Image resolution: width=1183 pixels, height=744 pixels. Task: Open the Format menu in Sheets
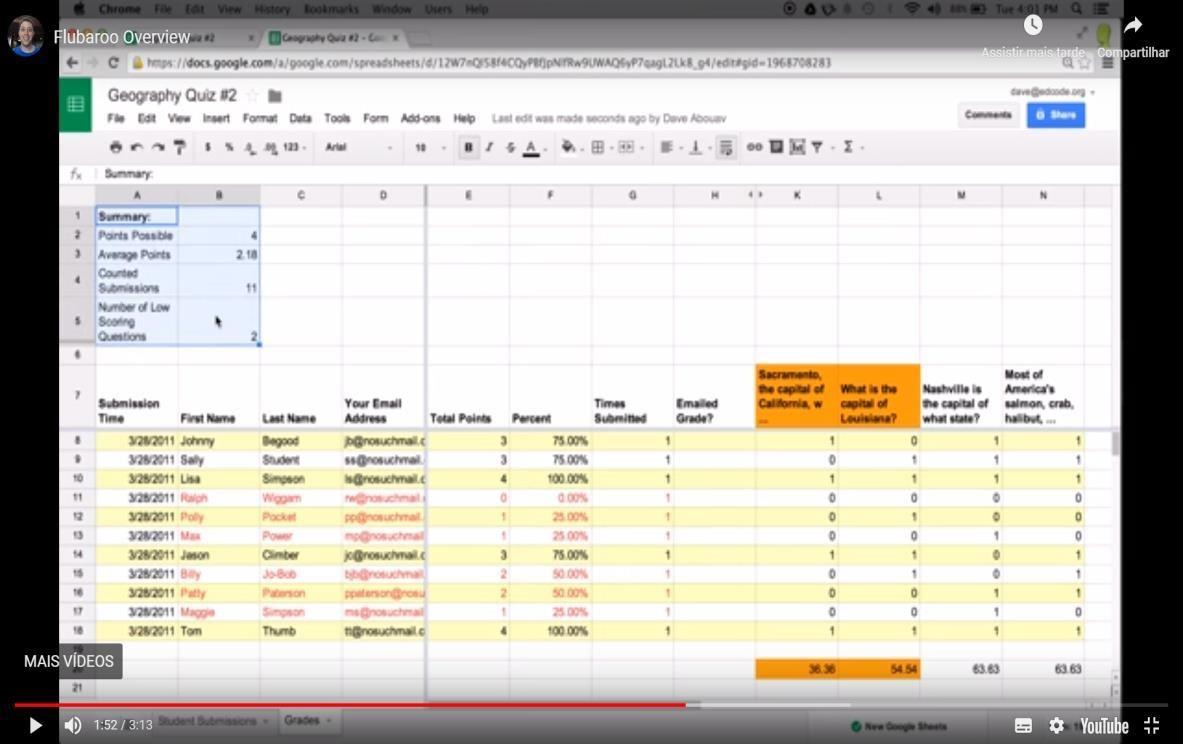(x=260, y=118)
